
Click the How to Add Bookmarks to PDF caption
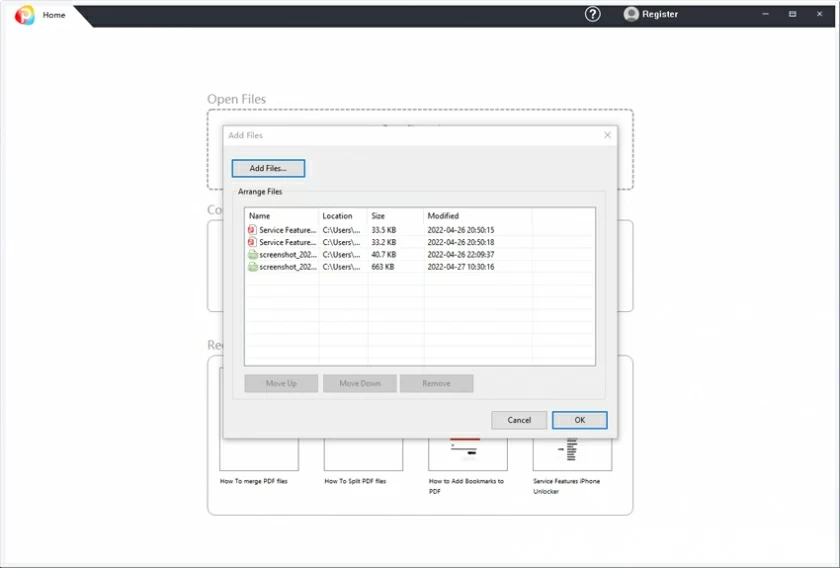(x=466, y=486)
